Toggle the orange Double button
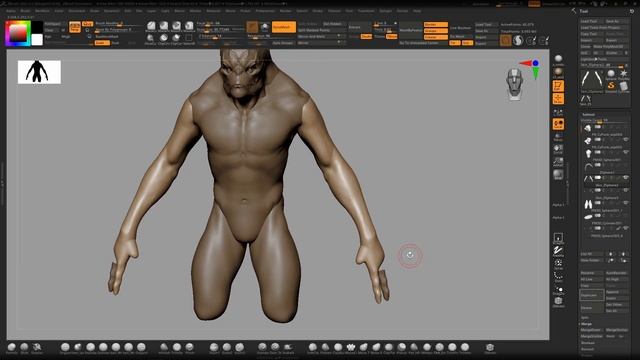Image resolution: width=640 pixels, height=360 pixels. point(367,36)
